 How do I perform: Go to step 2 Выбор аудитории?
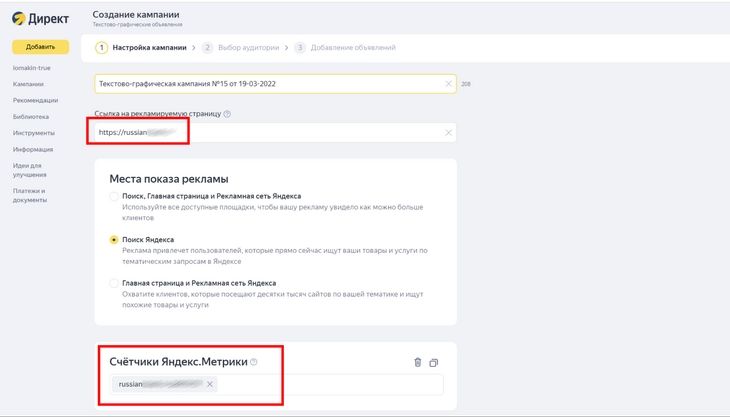pyautogui.click(x=240, y=47)
